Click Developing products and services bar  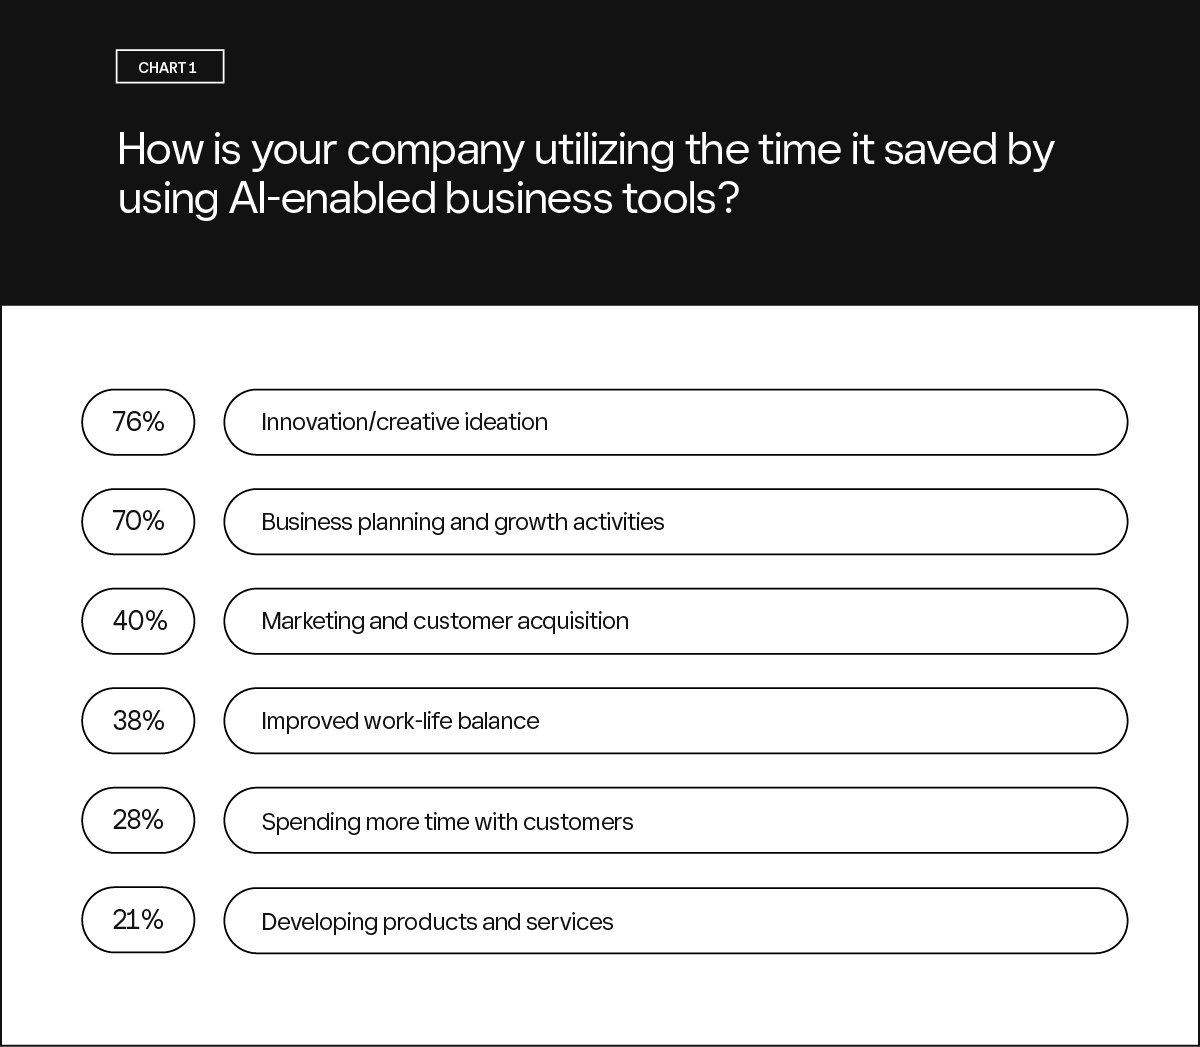675,920
